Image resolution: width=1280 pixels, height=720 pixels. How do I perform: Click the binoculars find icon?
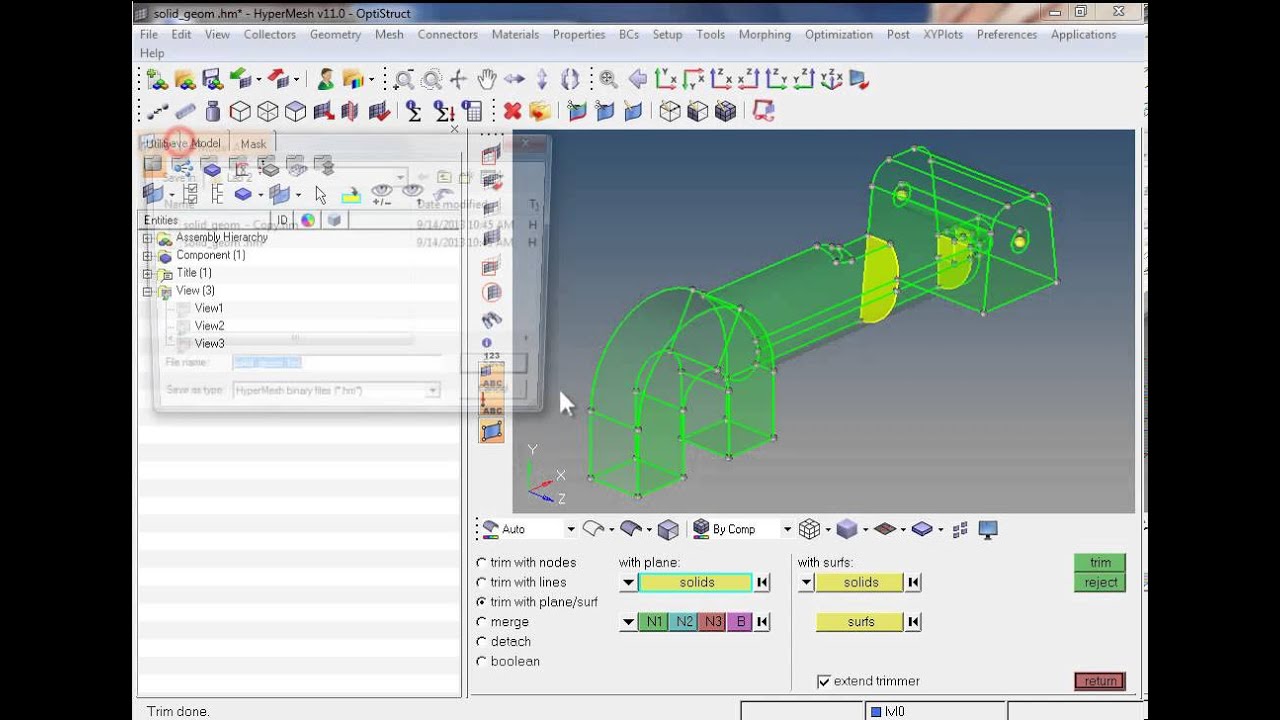491,321
